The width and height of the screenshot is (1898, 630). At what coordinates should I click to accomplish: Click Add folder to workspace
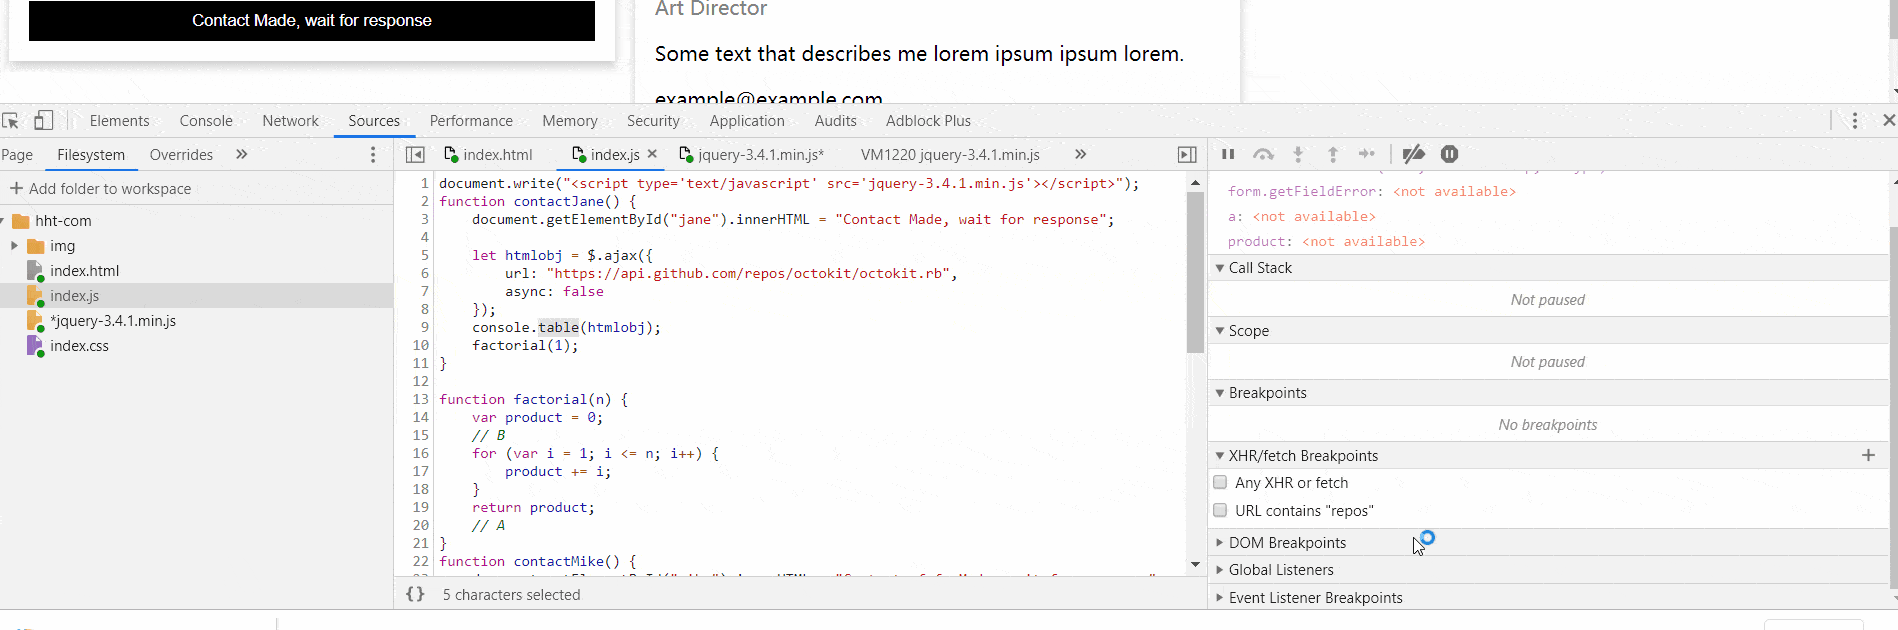100,189
